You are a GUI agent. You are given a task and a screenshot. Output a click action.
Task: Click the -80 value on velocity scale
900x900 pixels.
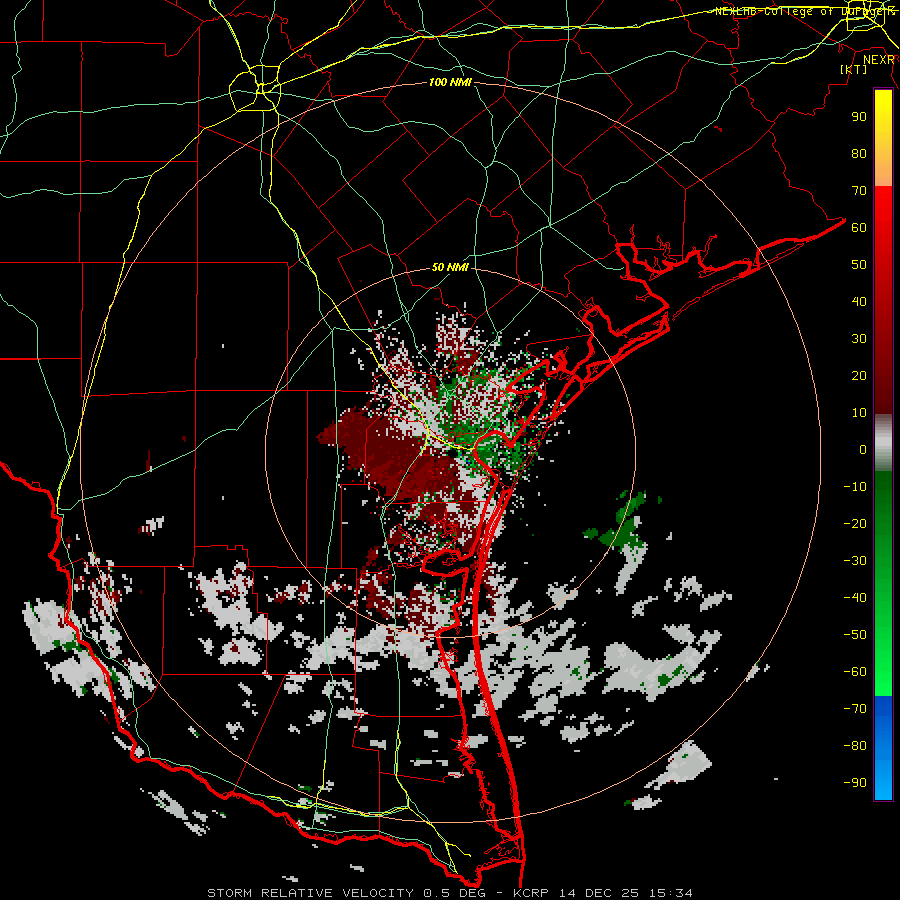tap(855, 746)
